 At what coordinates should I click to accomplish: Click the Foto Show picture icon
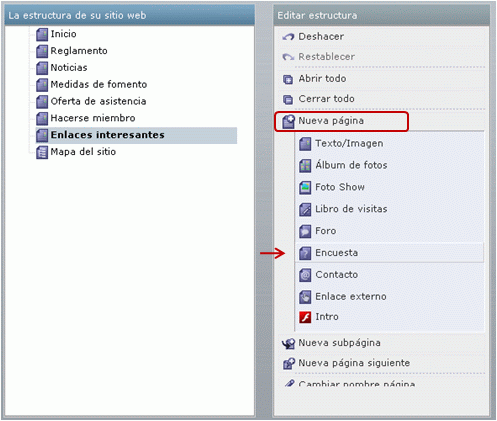[305, 187]
